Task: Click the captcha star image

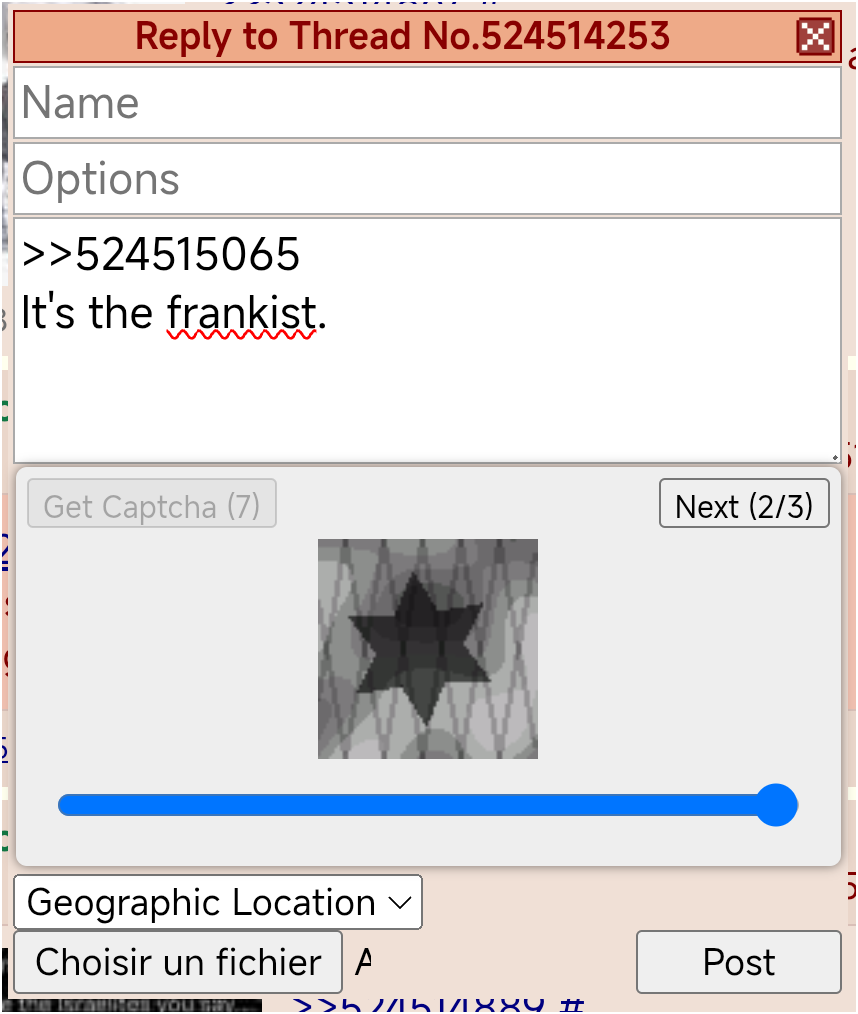Action: [x=428, y=649]
